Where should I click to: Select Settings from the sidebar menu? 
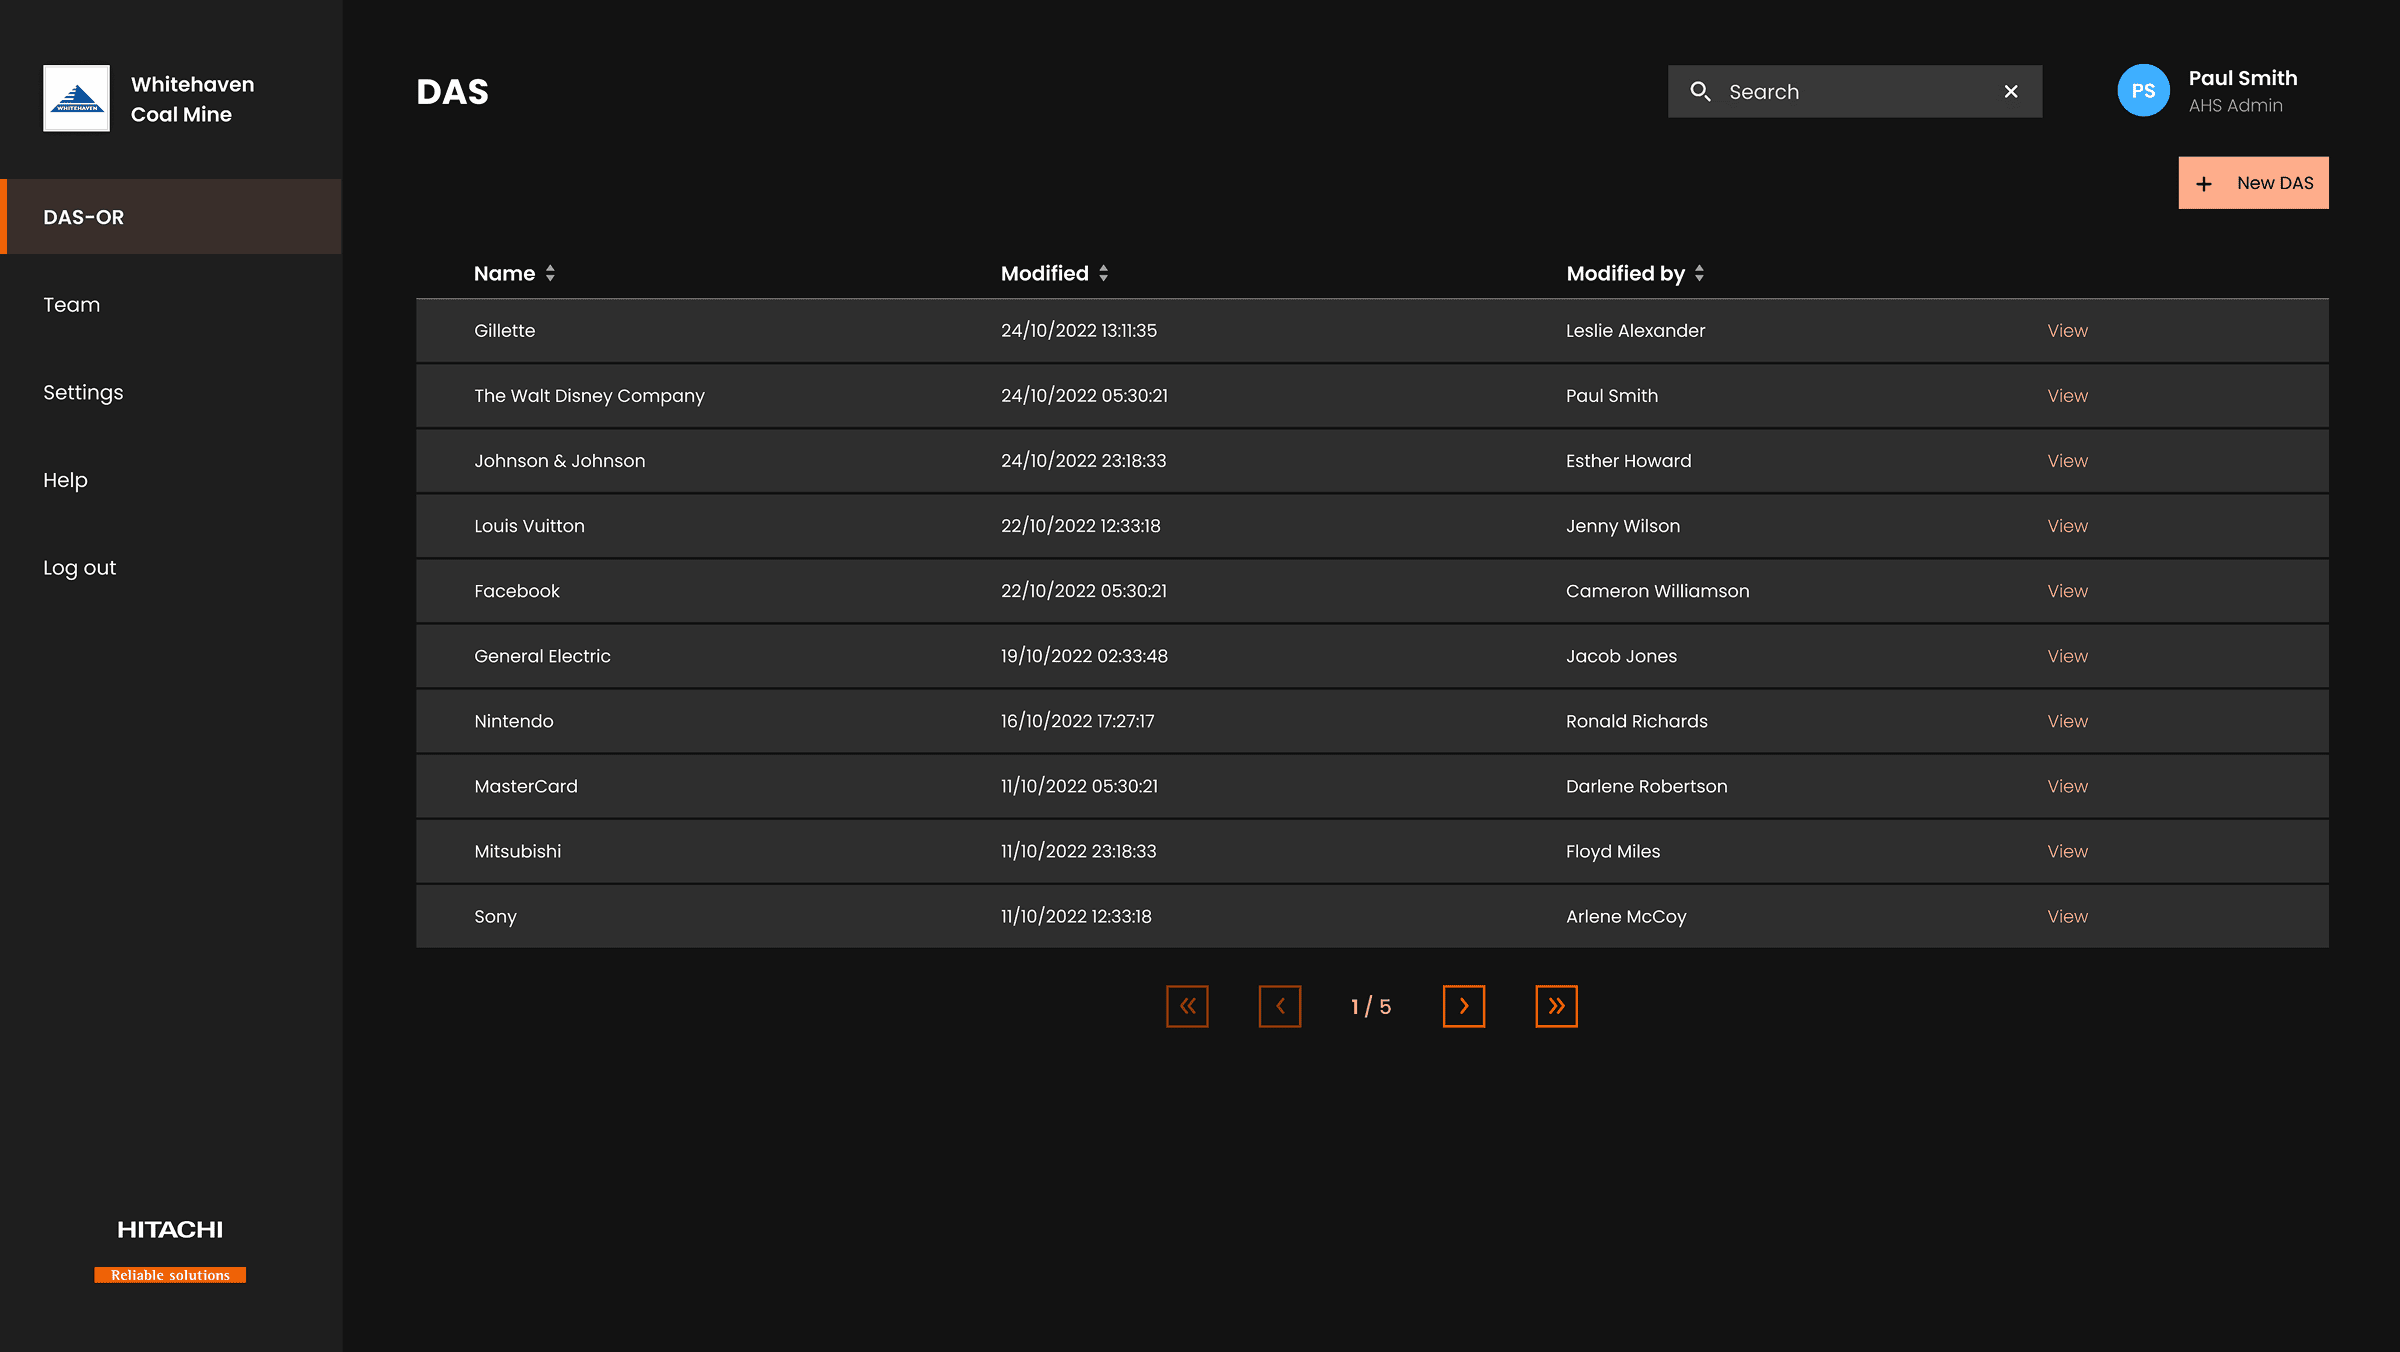83,392
